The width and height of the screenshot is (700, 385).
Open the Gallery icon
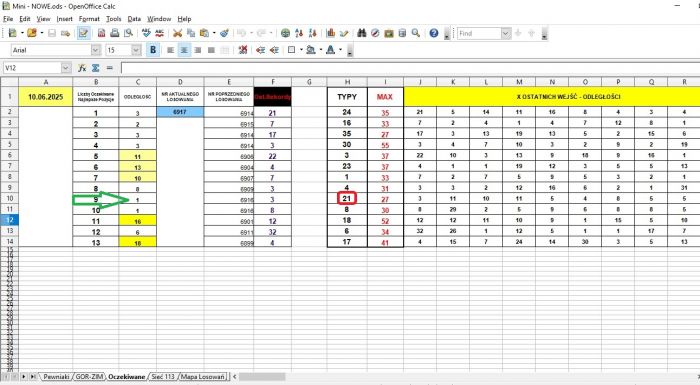(389, 33)
